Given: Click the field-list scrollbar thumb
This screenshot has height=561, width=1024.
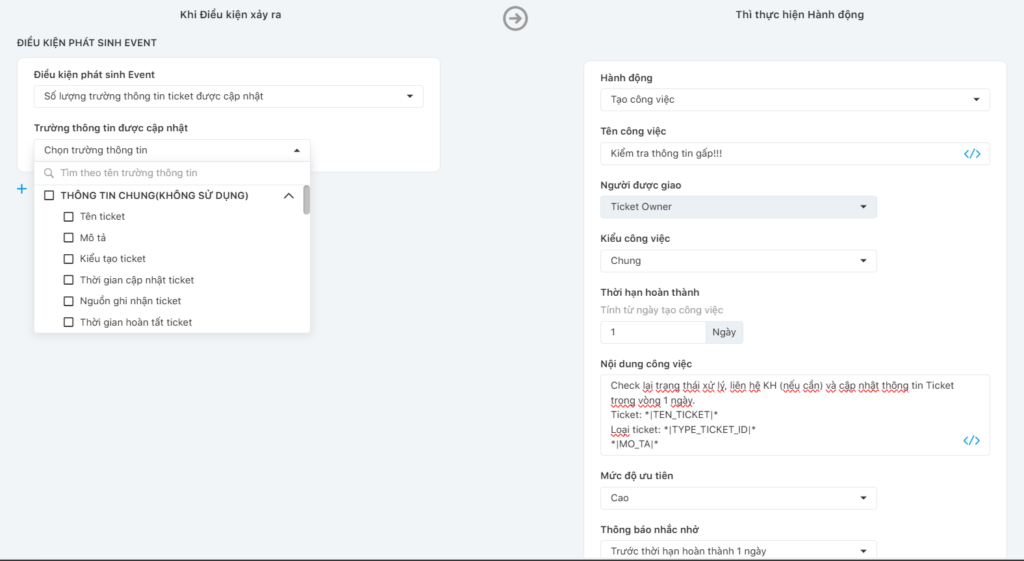Looking at the screenshot, I should coord(306,200).
